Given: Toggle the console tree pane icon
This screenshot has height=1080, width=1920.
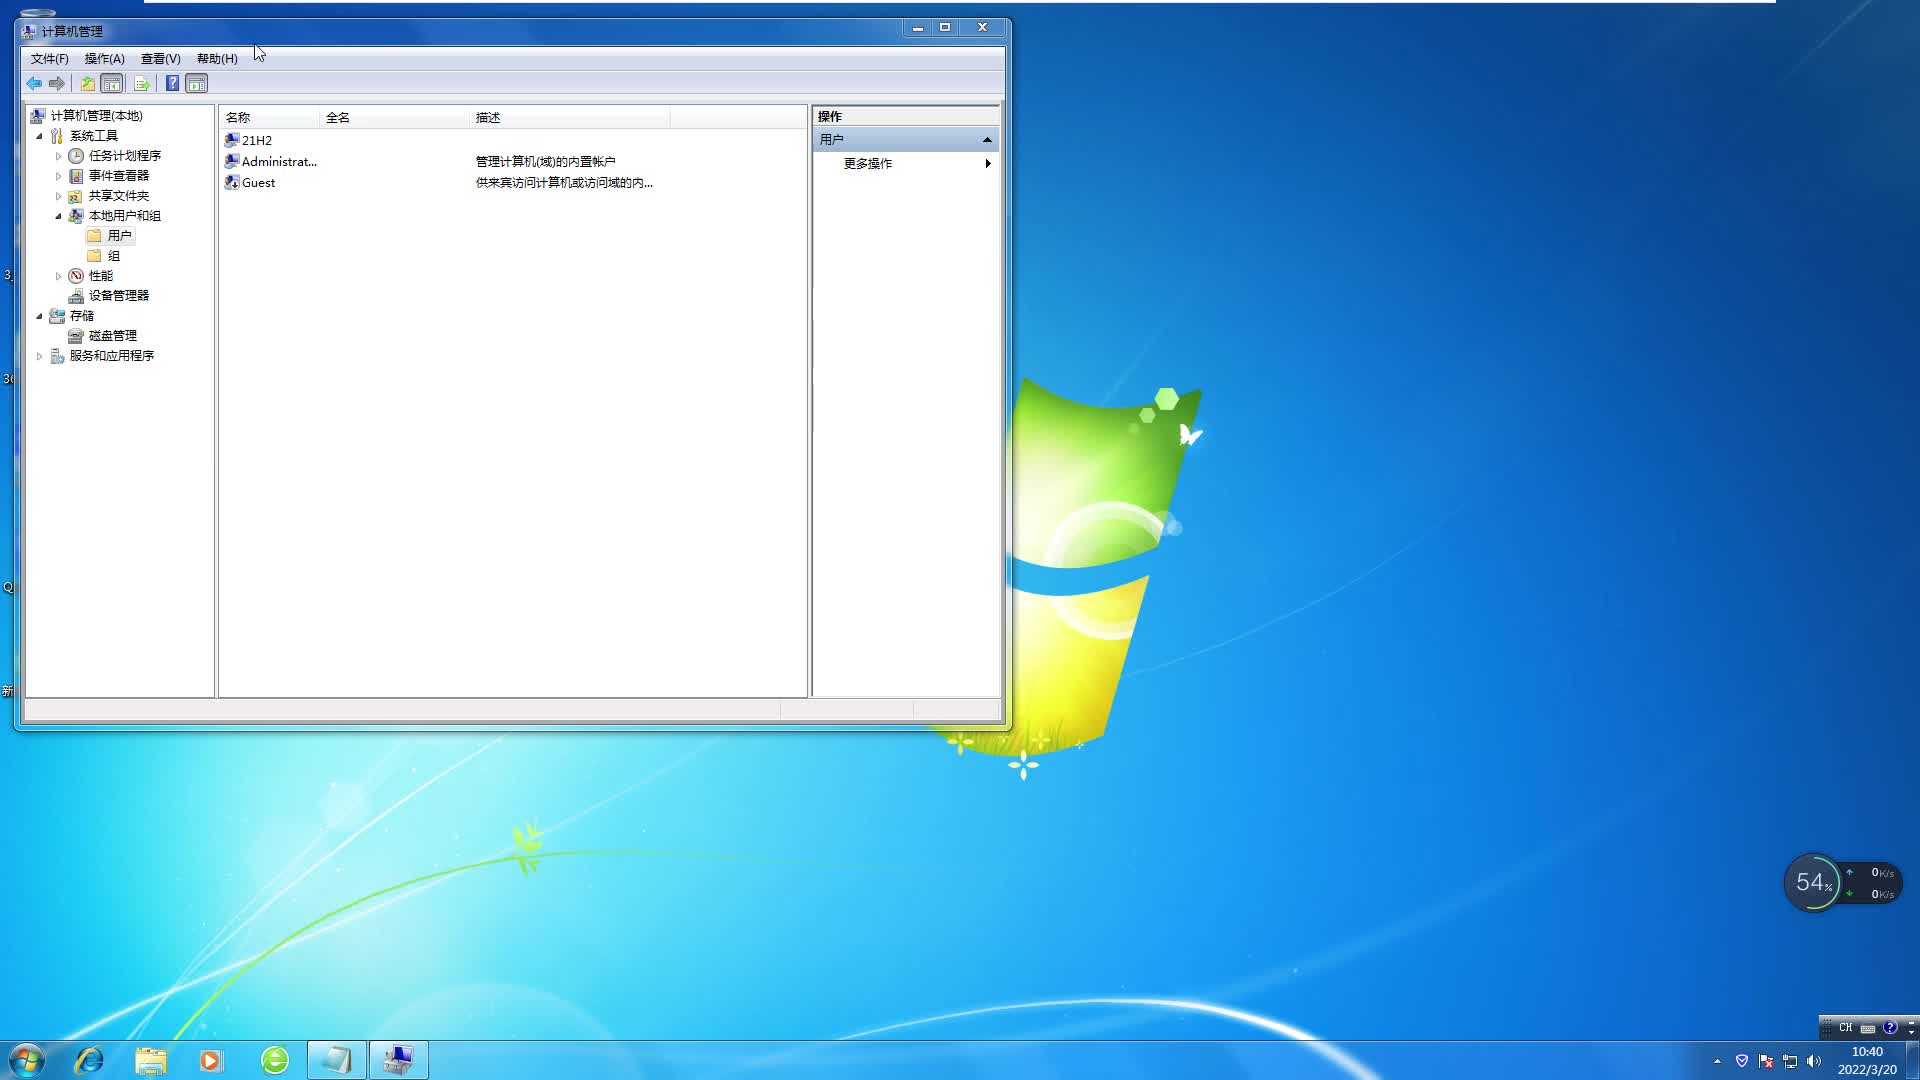Looking at the screenshot, I should tap(112, 83).
